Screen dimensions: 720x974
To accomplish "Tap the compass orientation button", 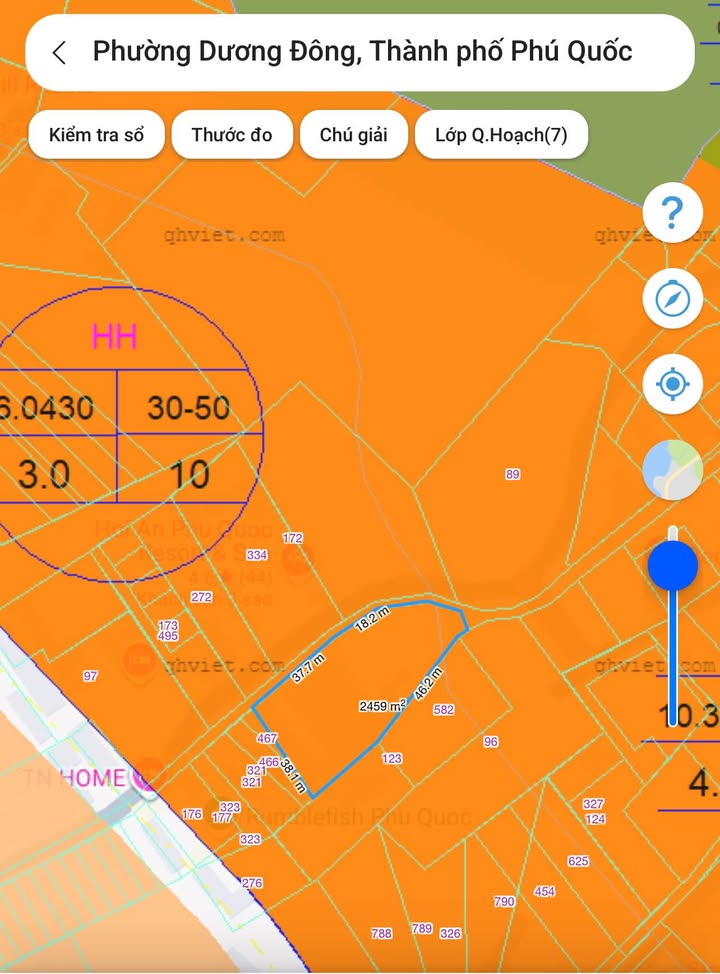I will coord(672,298).
